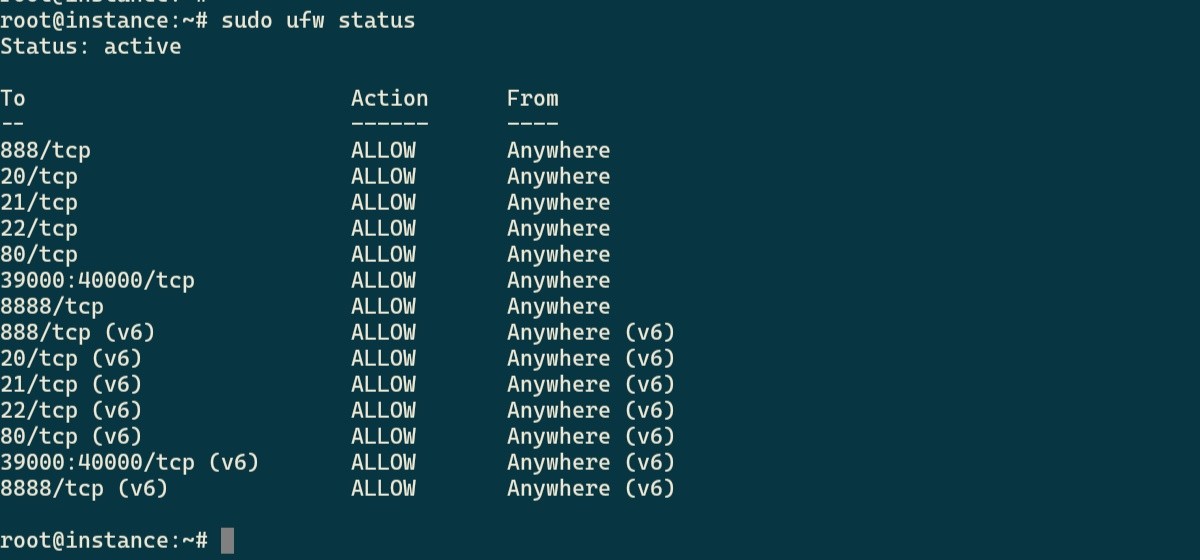Click the "888/tcp (v6)" rule entry
This screenshot has width=1200, height=560.
(78, 332)
